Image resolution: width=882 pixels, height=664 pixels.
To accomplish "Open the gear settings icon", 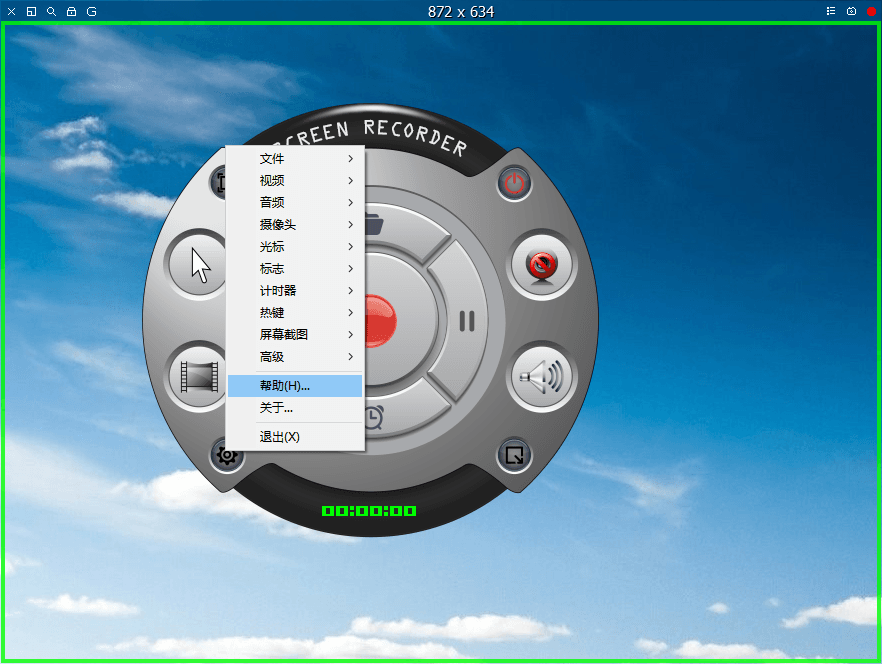I will click(227, 455).
